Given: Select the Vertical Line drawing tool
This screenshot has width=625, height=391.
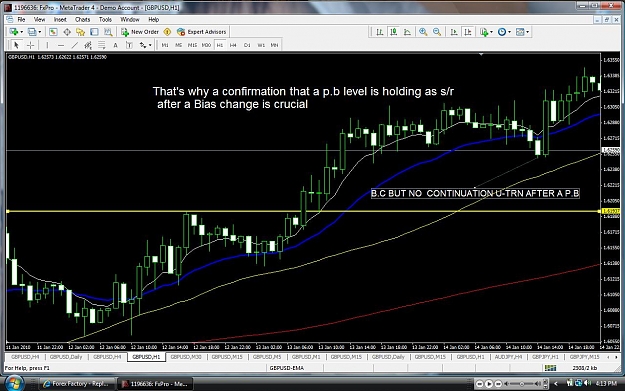Looking at the screenshot, I should click(x=47, y=45).
